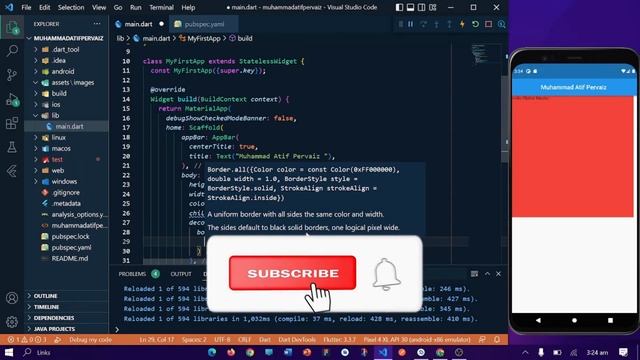640x360 pixels.
Task: Open the Terminal menu
Action: 161,7
